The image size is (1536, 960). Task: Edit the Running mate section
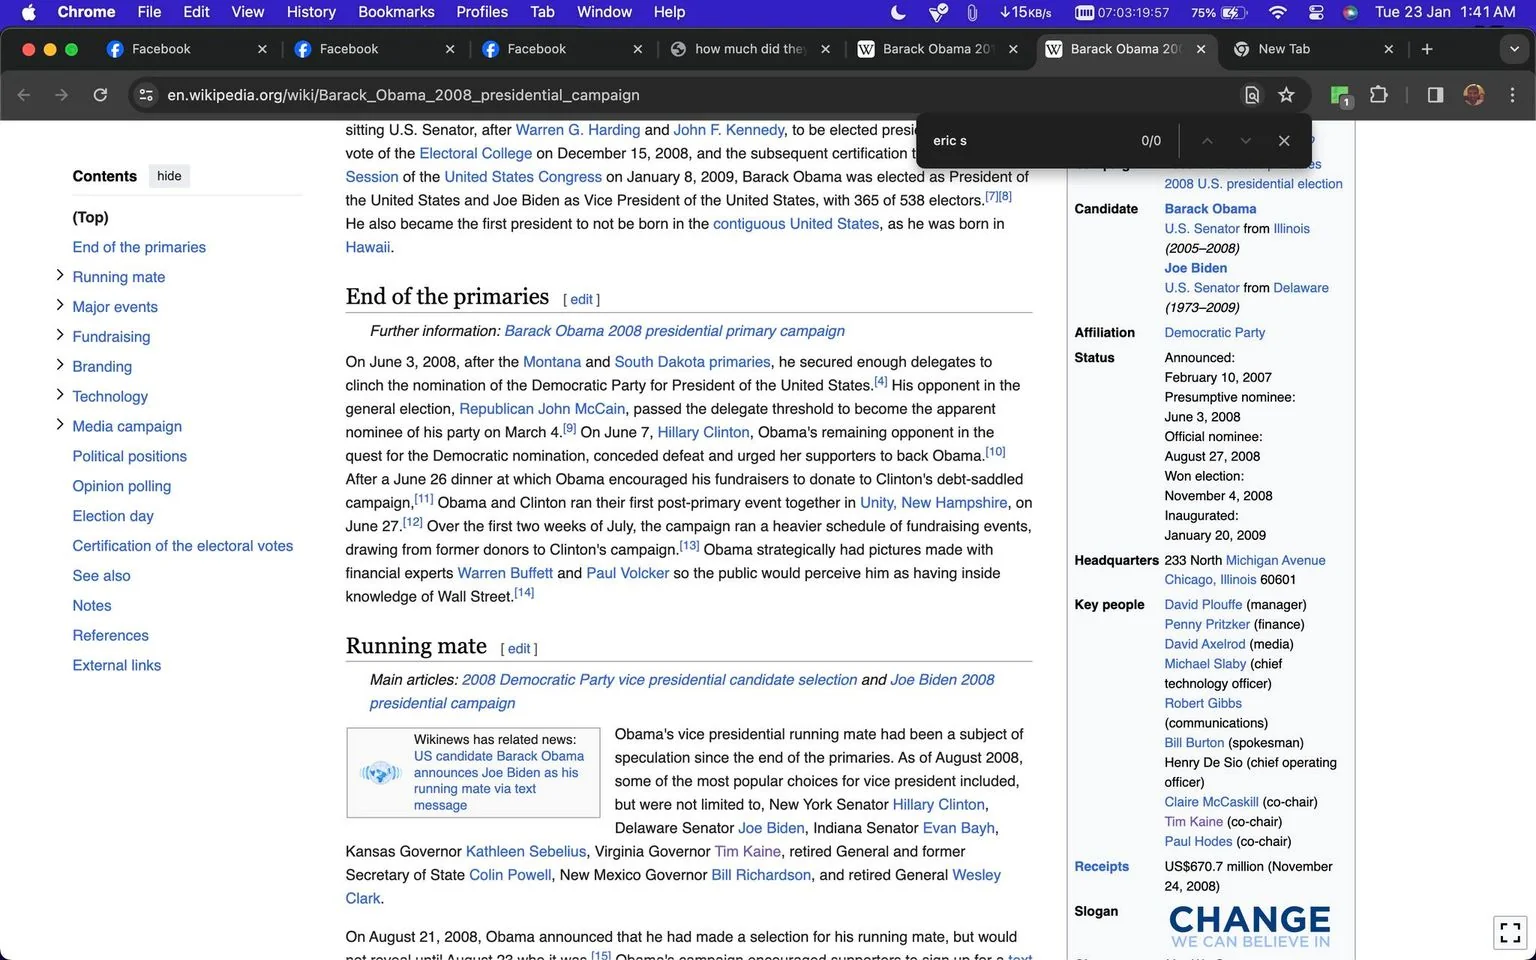(519, 648)
